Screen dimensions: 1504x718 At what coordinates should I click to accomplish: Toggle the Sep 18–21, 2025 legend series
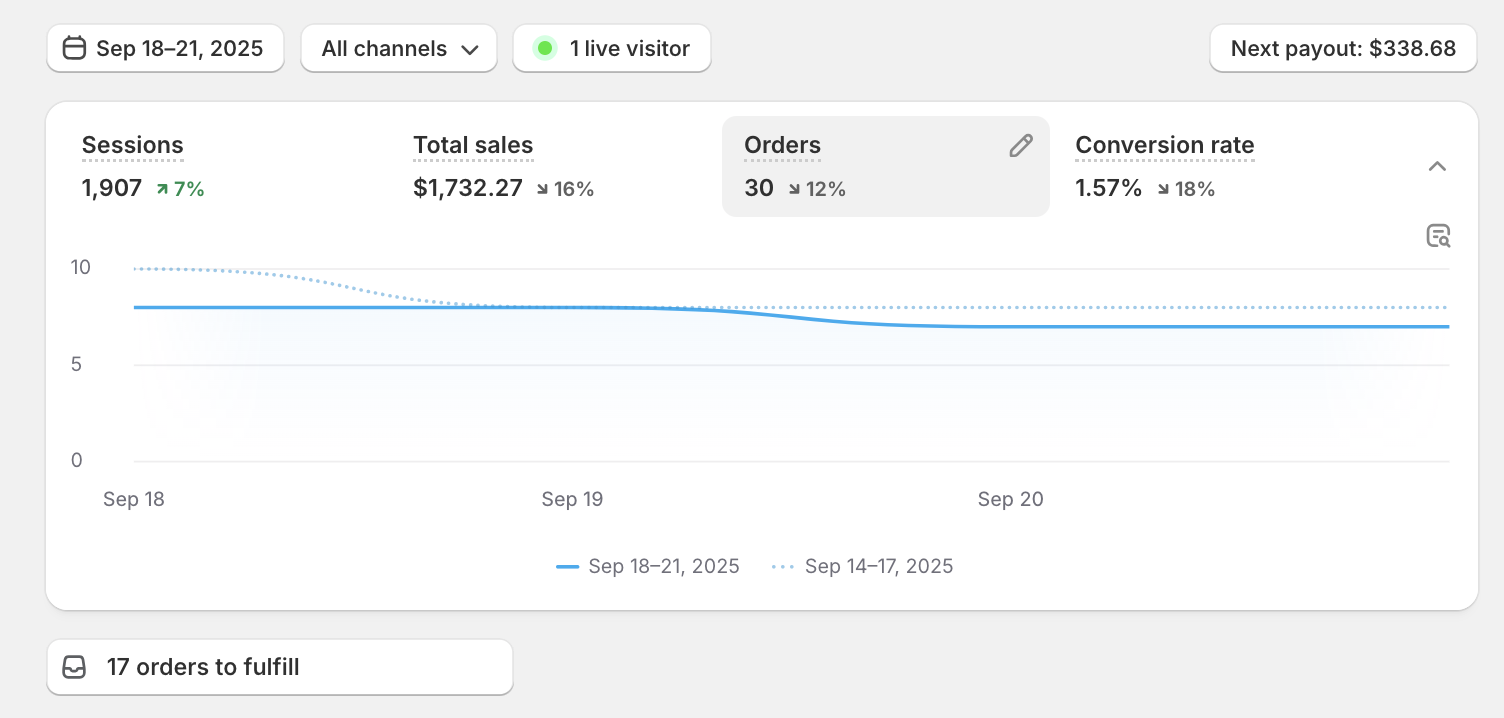pyautogui.click(x=648, y=566)
